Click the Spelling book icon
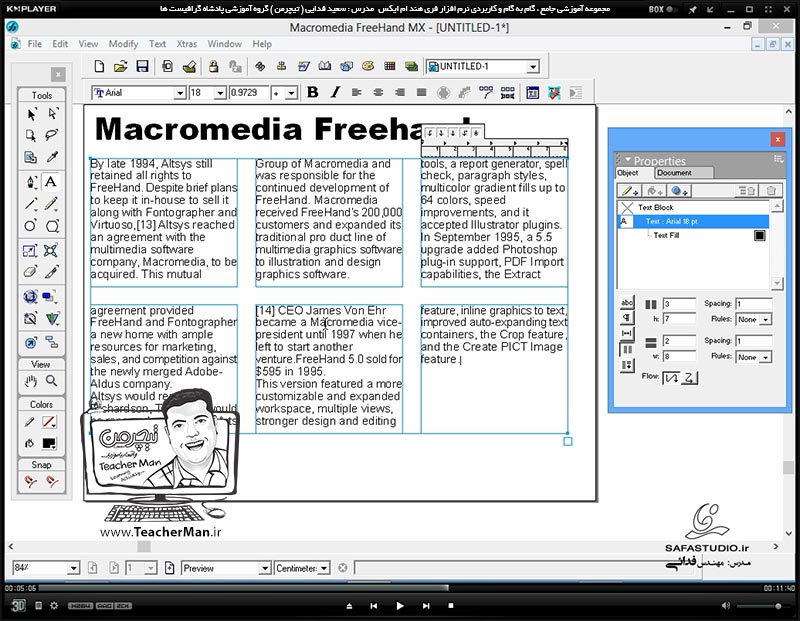The image size is (800, 621). click(x=324, y=66)
